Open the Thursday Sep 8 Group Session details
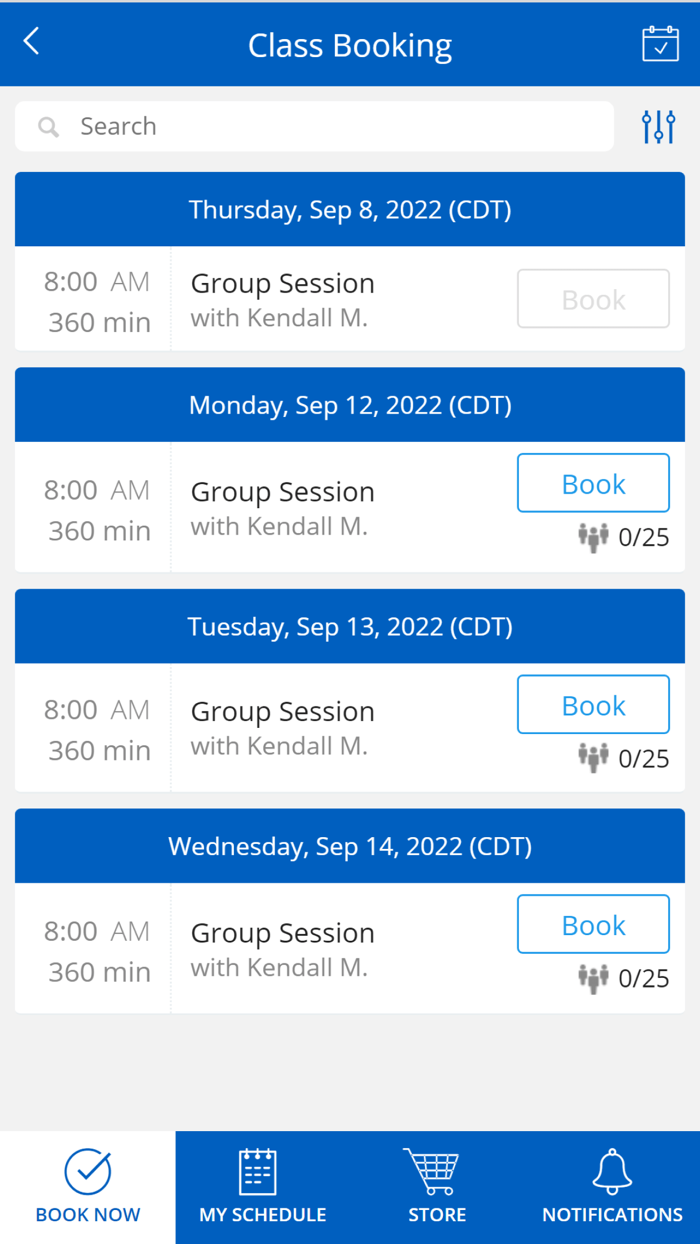This screenshot has width=700, height=1244. [x=282, y=299]
